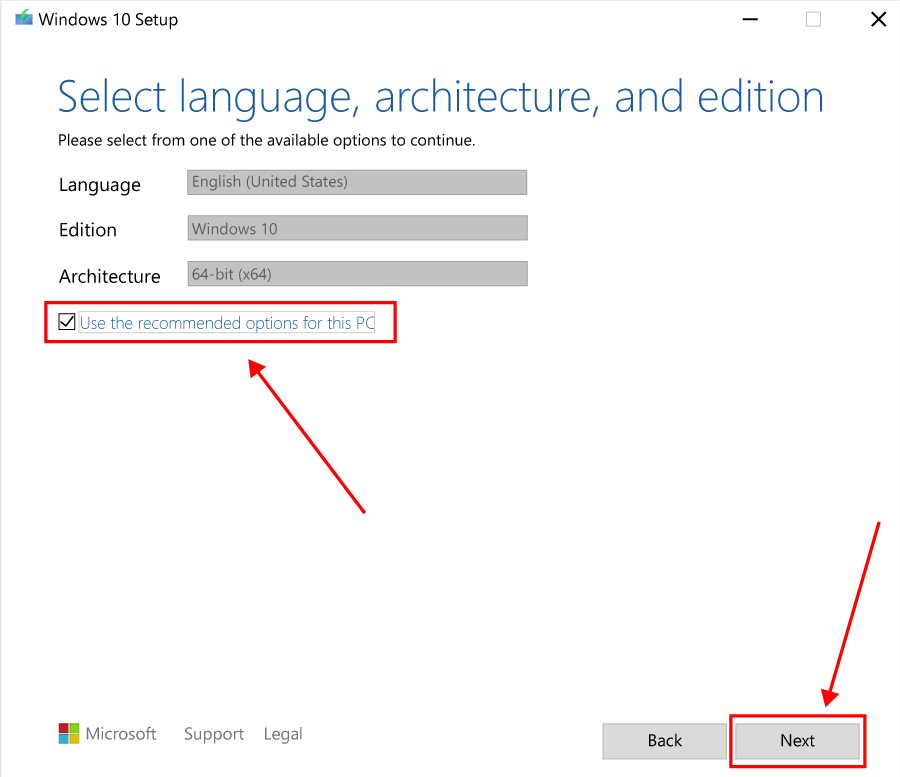
Task: Click the 'Architecture' field label
Action: [110, 276]
